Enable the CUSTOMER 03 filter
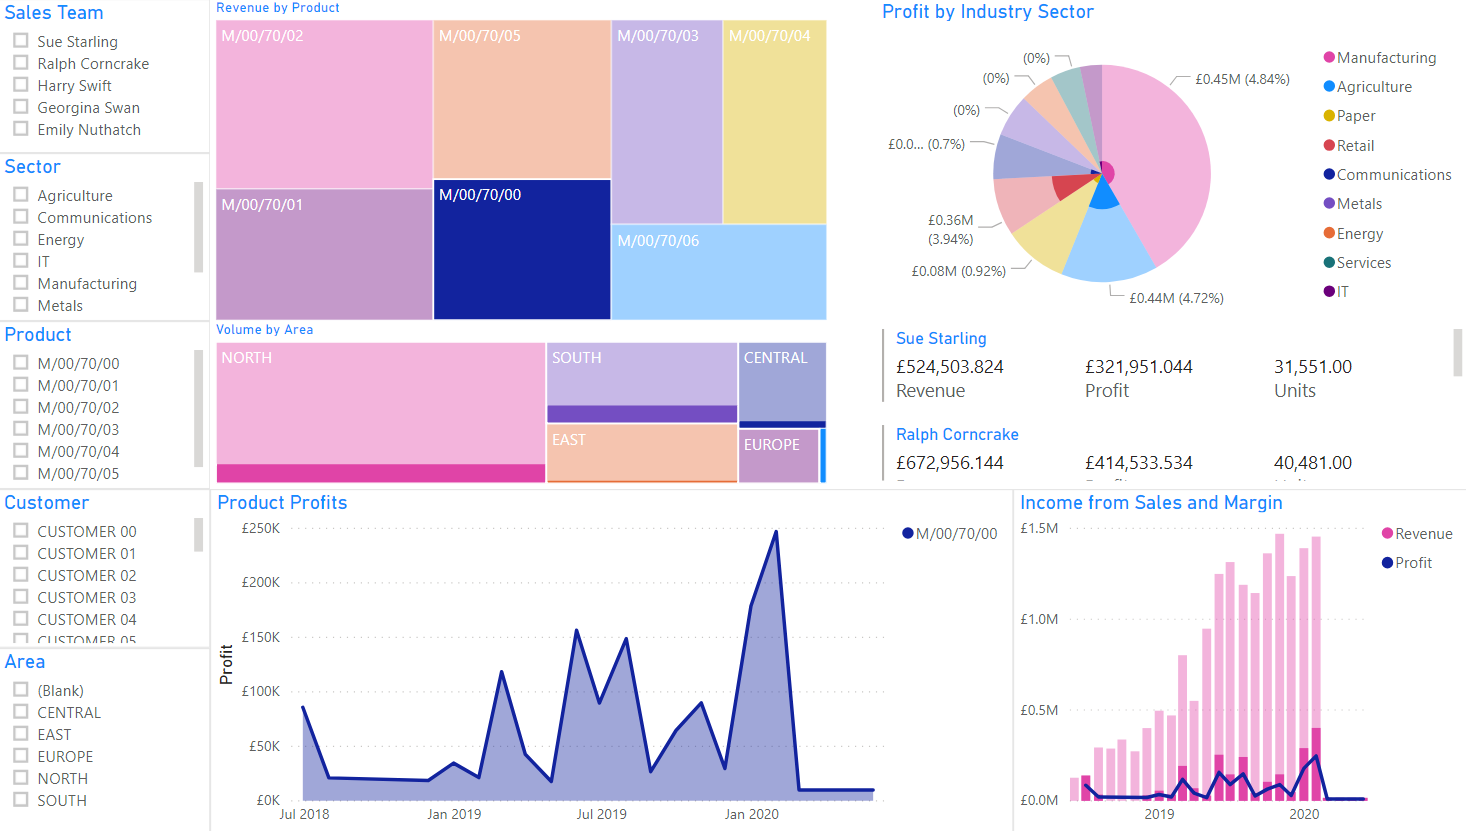1466x831 pixels. point(20,597)
